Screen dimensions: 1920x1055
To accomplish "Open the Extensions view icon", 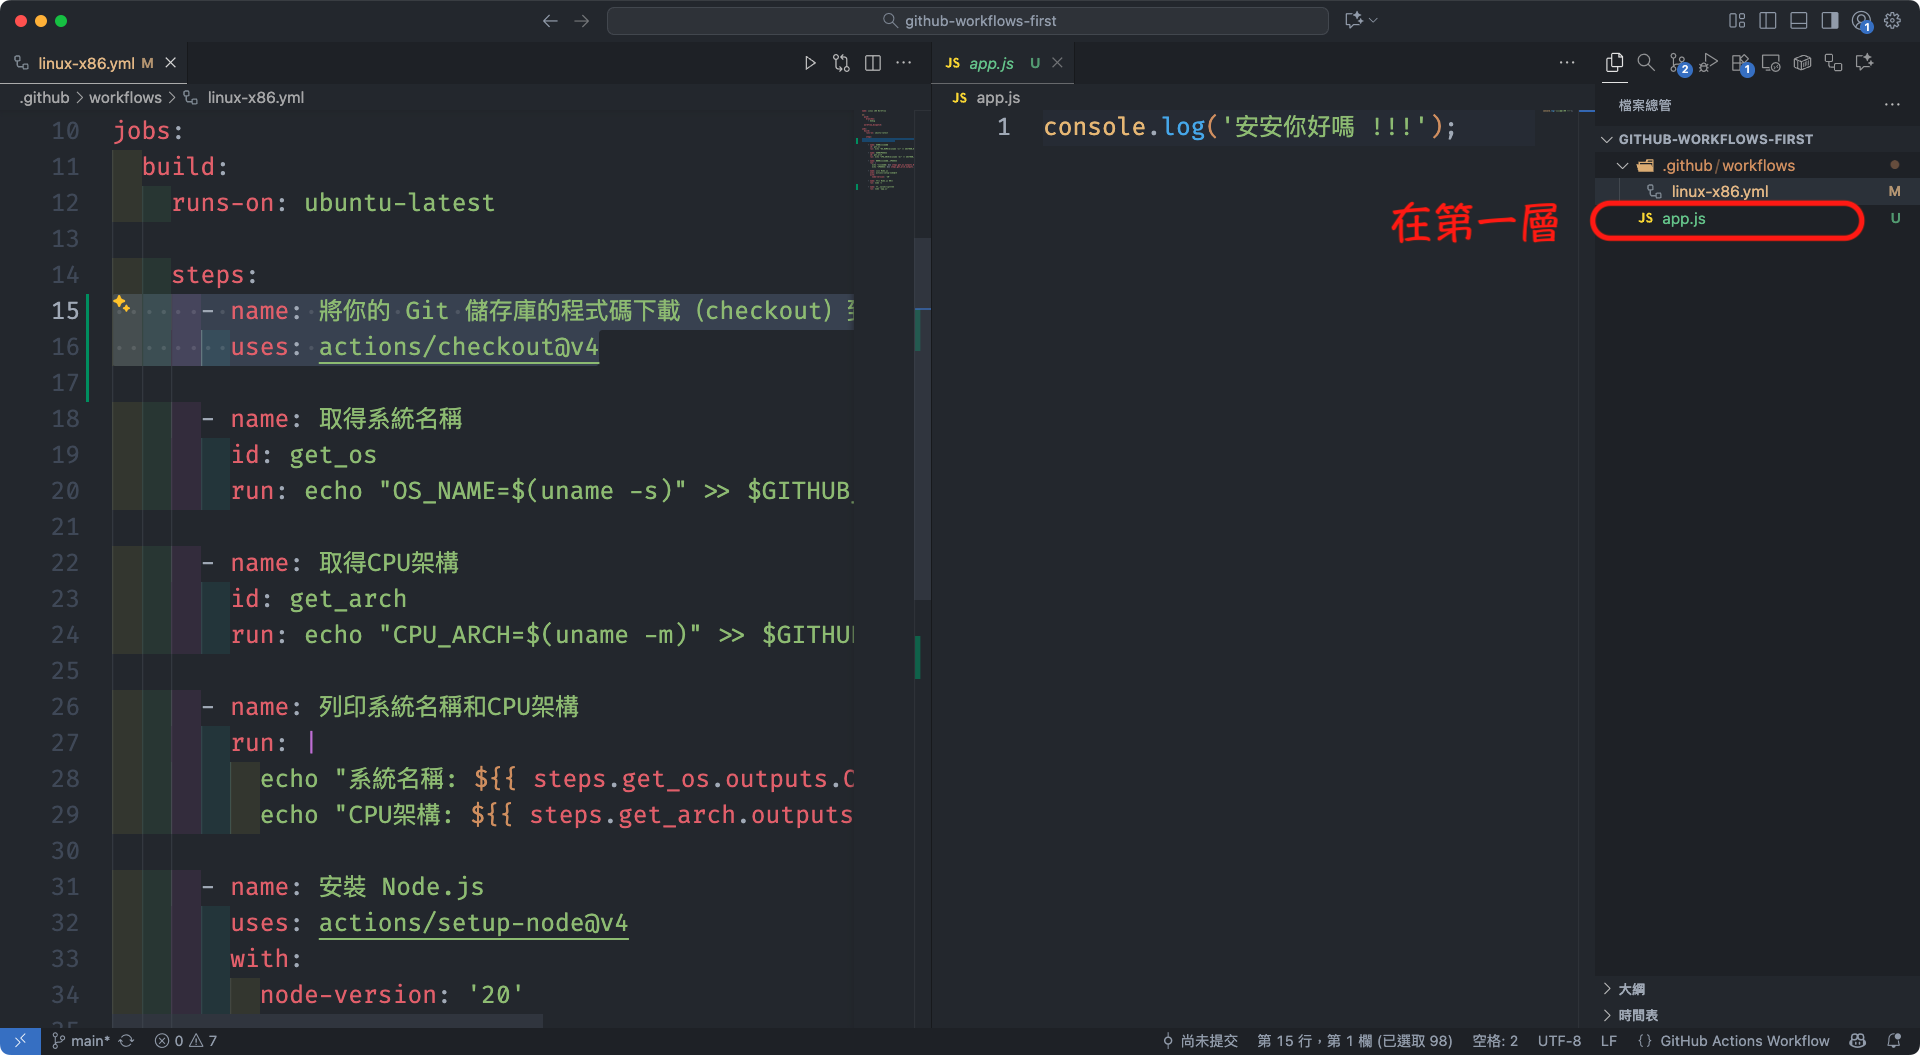I will click(x=1740, y=63).
